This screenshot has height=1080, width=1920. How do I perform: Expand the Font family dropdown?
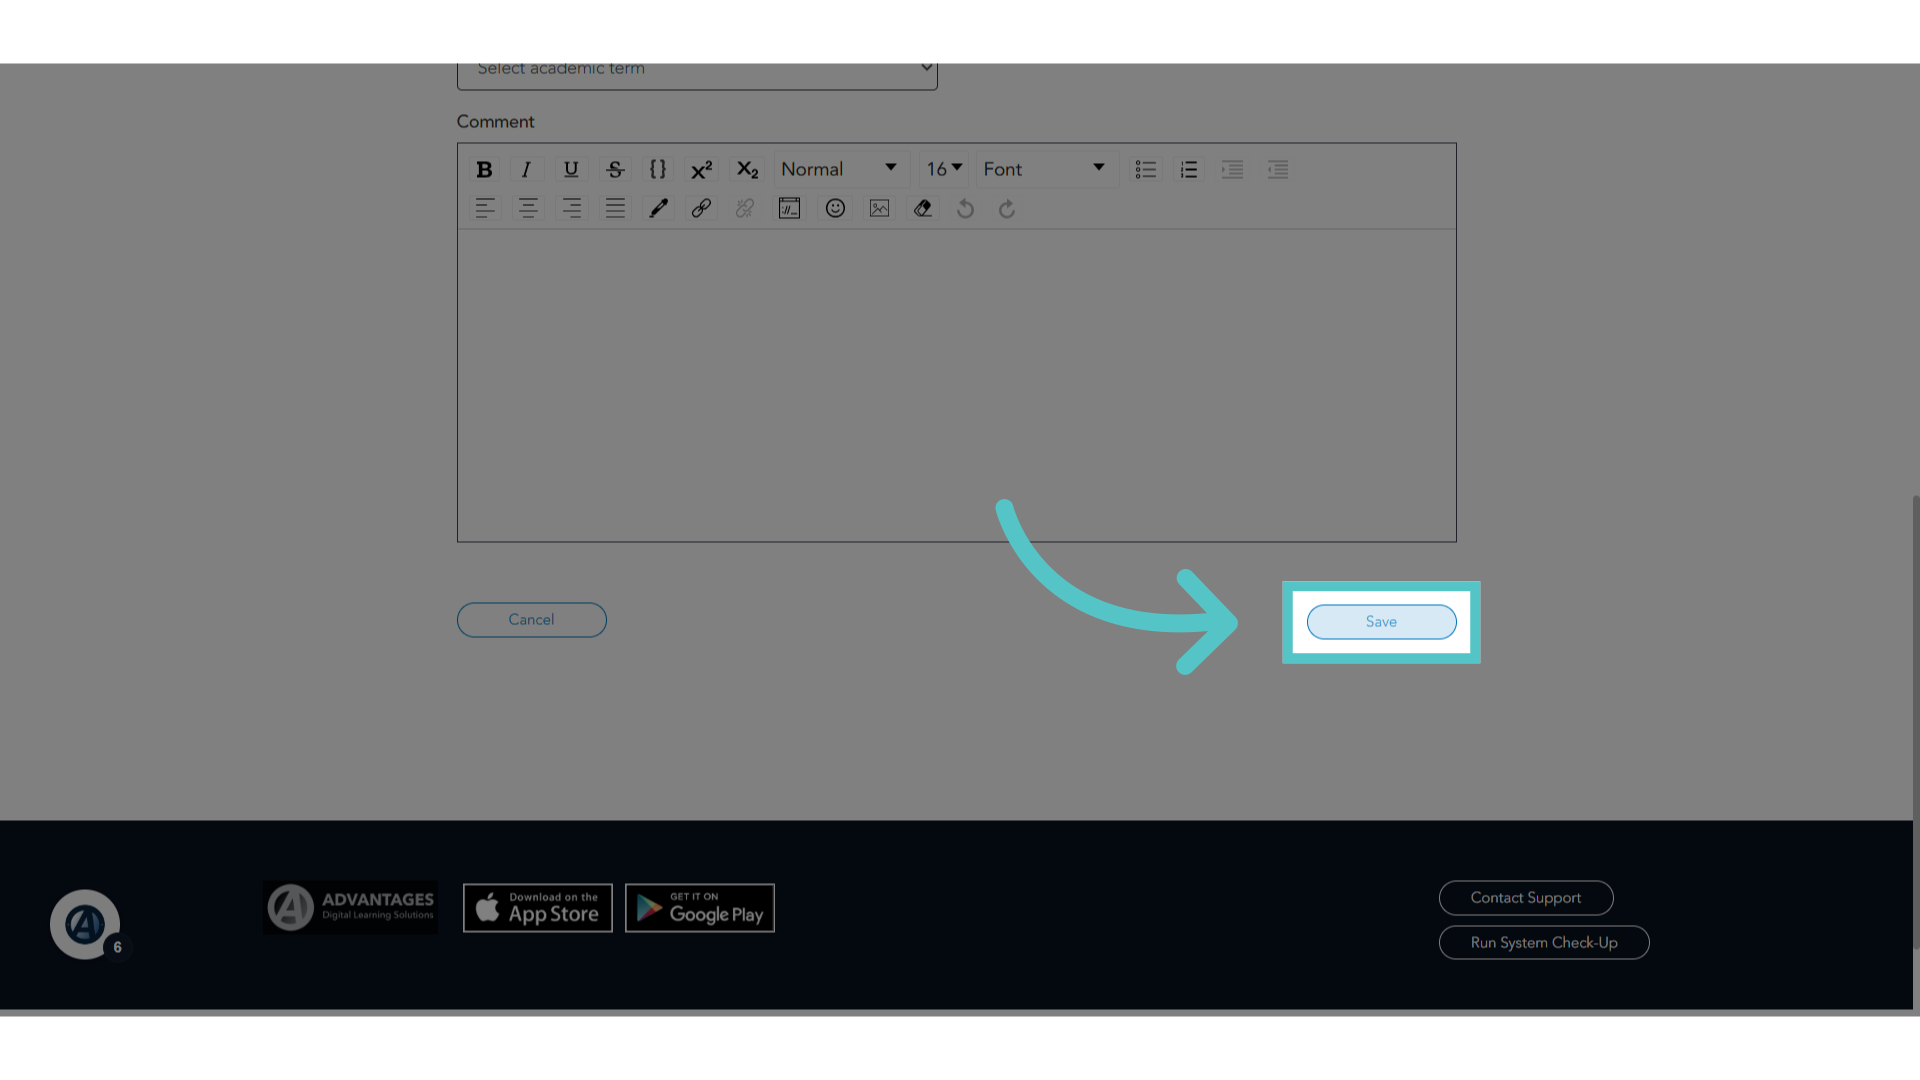click(x=1046, y=169)
